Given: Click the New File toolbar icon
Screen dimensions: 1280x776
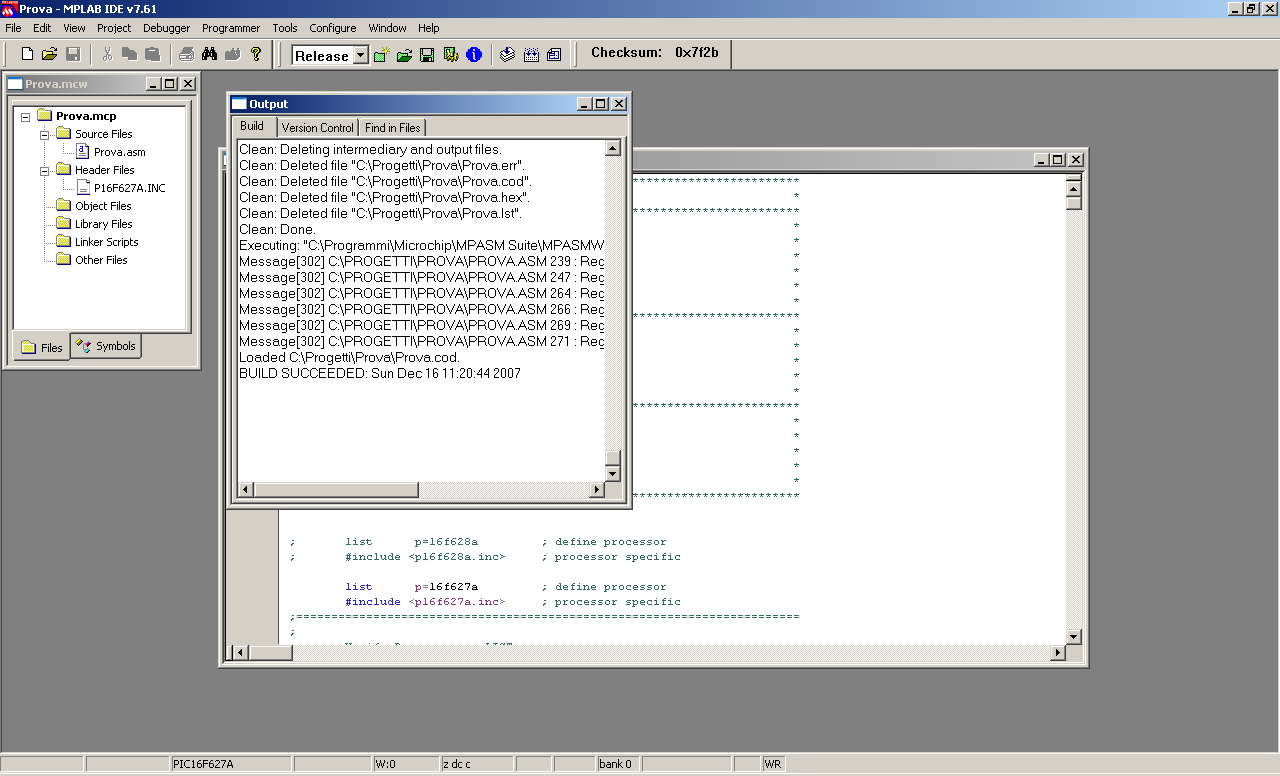Looking at the screenshot, I should 28,54.
